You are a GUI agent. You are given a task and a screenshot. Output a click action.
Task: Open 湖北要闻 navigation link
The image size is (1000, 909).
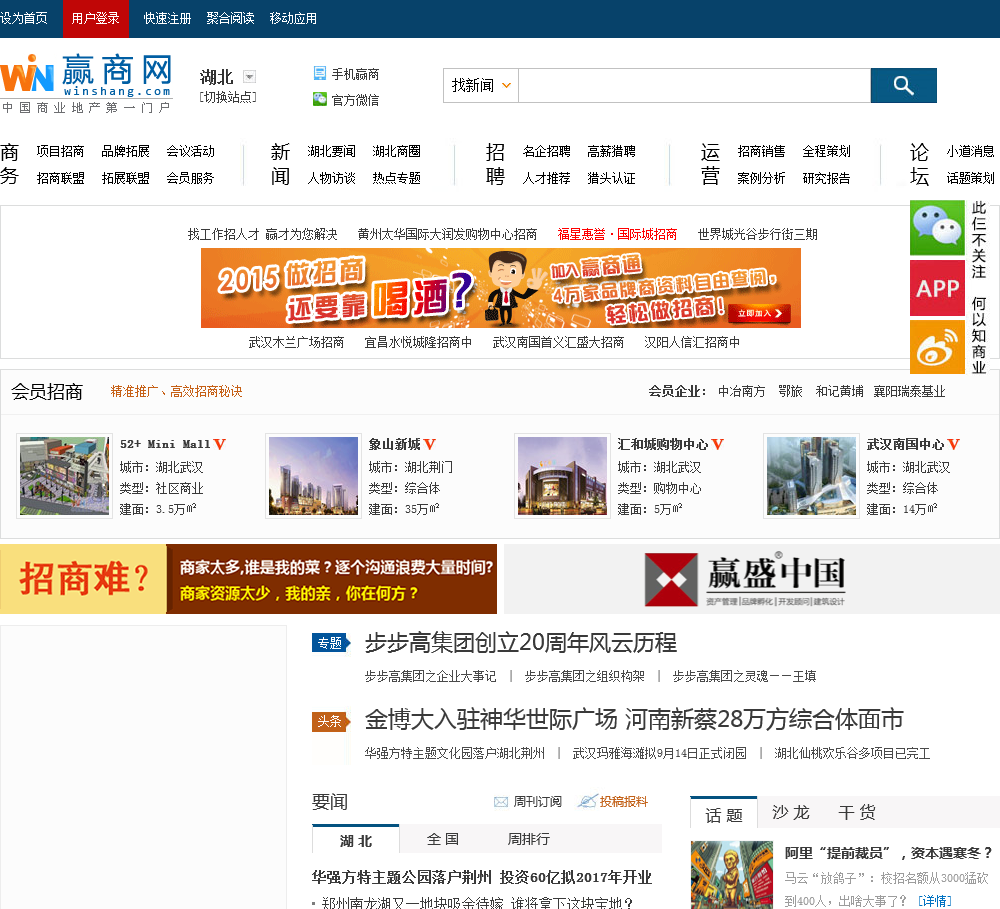point(332,151)
